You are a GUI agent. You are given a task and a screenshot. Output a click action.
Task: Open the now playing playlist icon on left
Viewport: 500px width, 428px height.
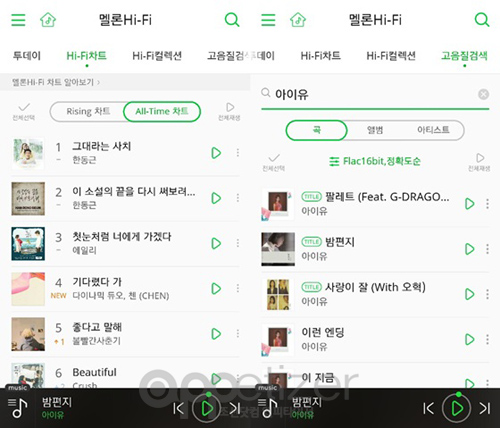tap(17, 407)
